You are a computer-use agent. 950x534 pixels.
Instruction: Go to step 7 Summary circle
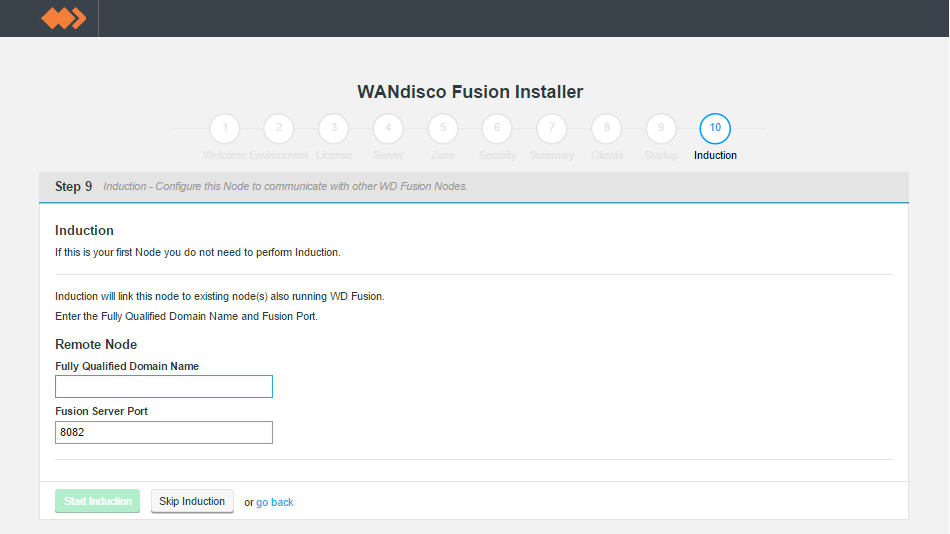[x=551, y=128]
